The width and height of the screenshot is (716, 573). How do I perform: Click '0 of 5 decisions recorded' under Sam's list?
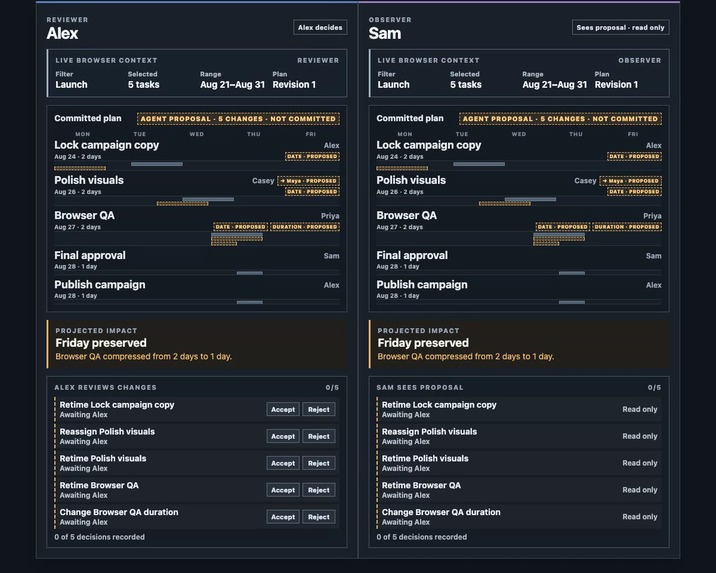pyautogui.click(x=421, y=537)
